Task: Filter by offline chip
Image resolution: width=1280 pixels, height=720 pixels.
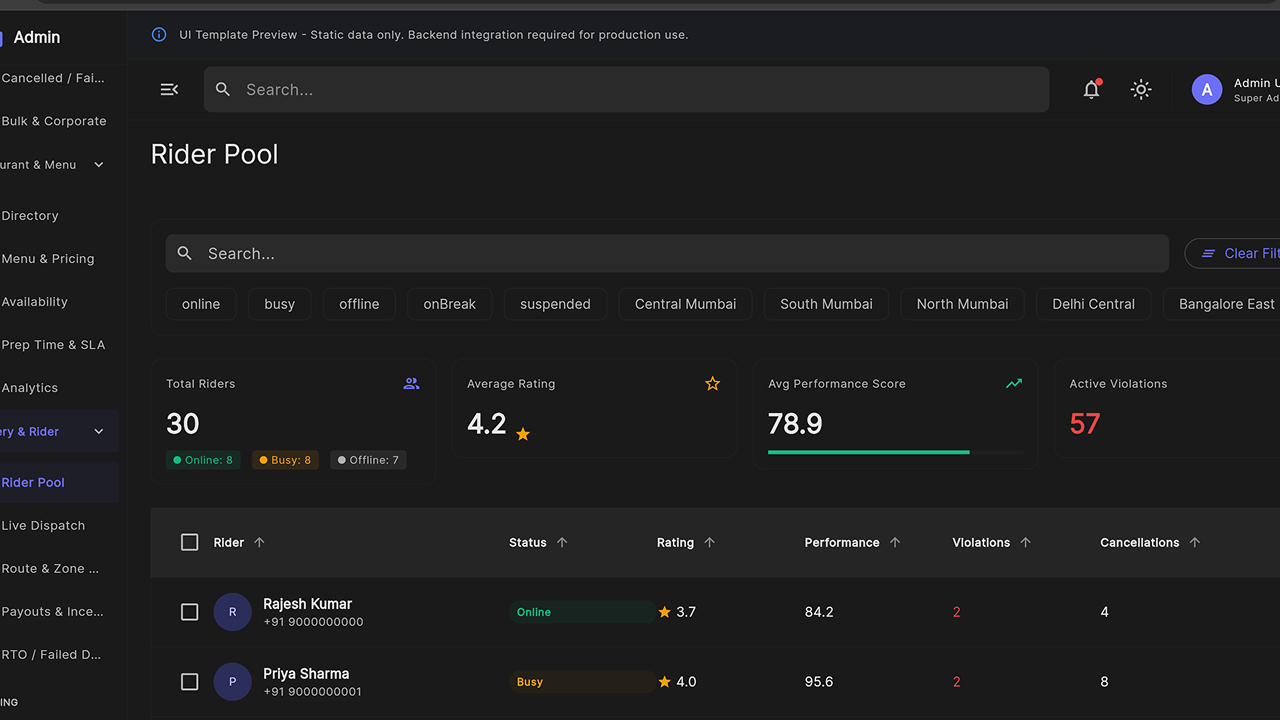Action: (x=359, y=304)
